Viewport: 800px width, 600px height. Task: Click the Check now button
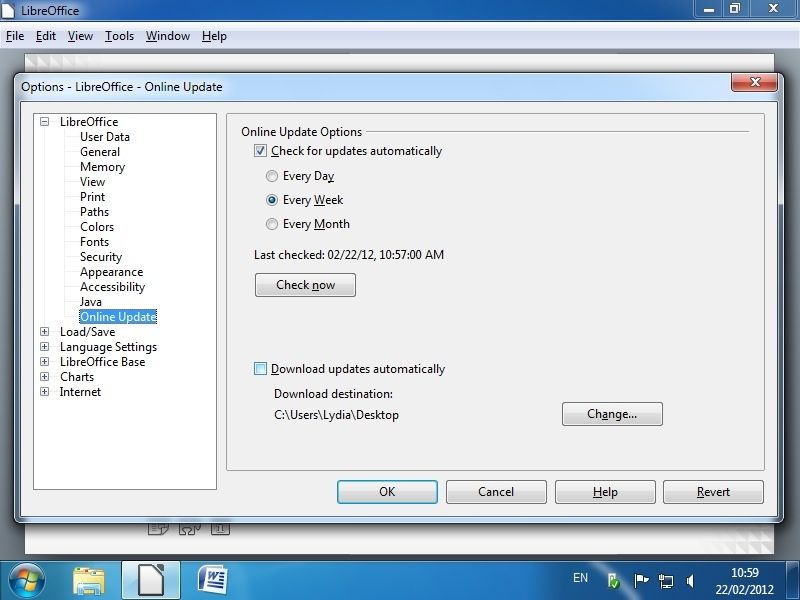(305, 285)
